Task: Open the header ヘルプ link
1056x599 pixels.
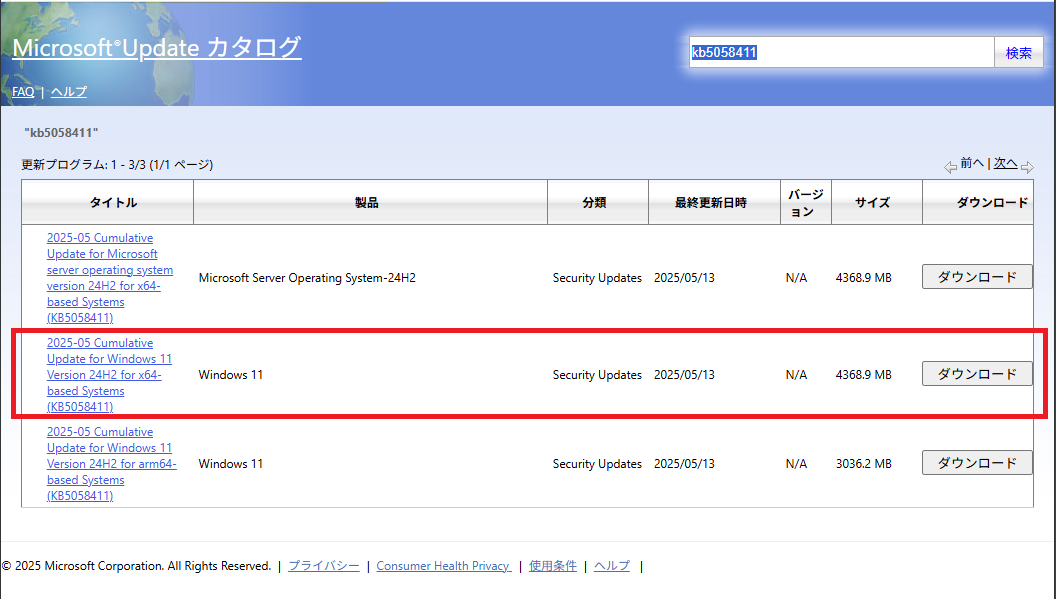Action: pos(67,91)
